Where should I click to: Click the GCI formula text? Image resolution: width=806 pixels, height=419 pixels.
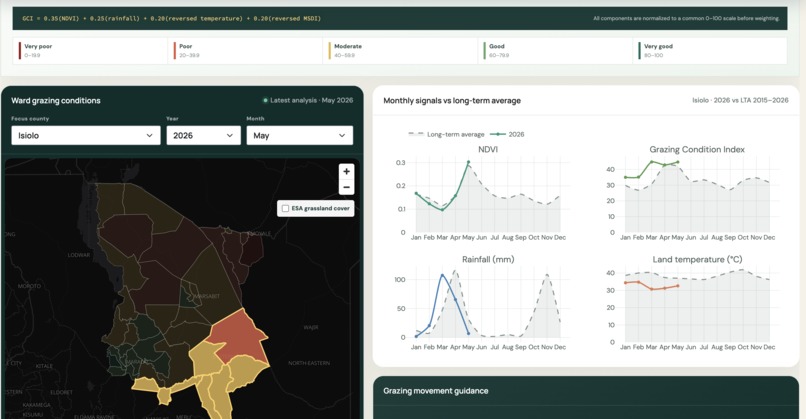pyautogui.click(x=171, y=19)
